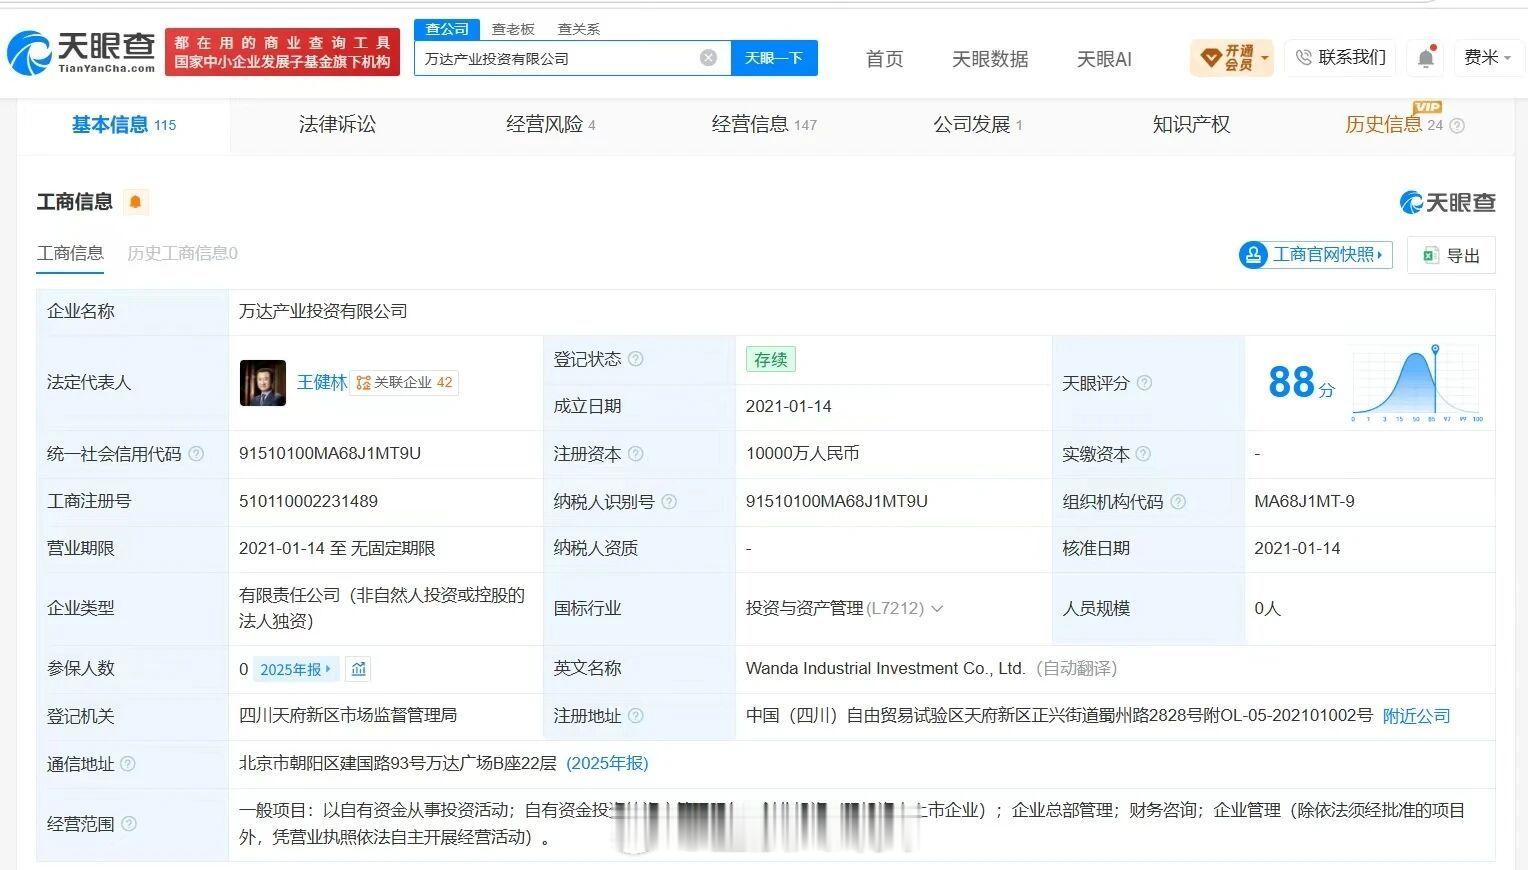Click the 王健林 portrait thumbnail

pyautogui.click(x=263, y=383)
